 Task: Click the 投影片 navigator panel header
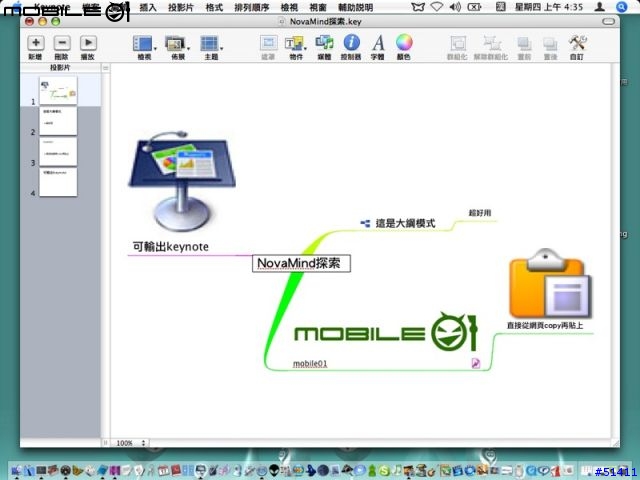[x=60, y=68]
